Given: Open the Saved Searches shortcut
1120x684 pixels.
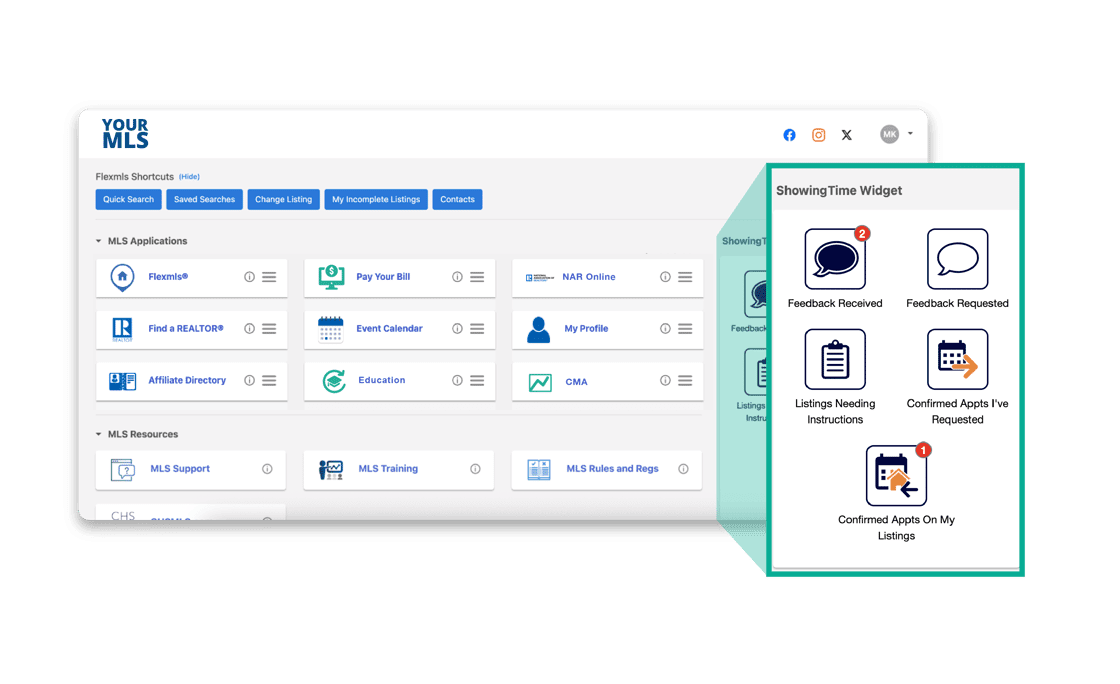Looking at the screenshot, I should point(204,200).
